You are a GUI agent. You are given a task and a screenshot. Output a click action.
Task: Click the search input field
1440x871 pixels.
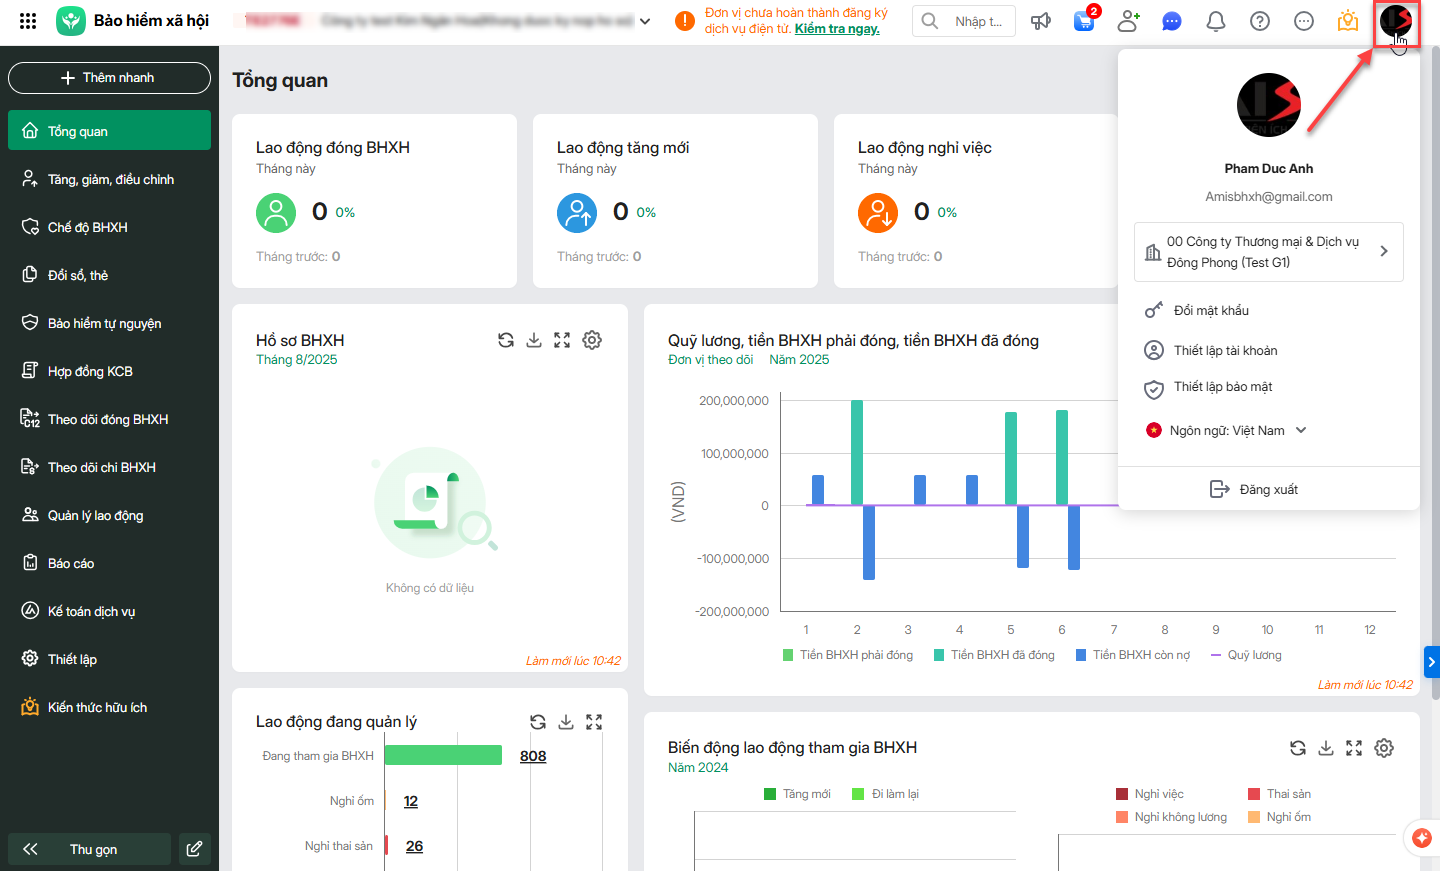[x=977, y=21]
